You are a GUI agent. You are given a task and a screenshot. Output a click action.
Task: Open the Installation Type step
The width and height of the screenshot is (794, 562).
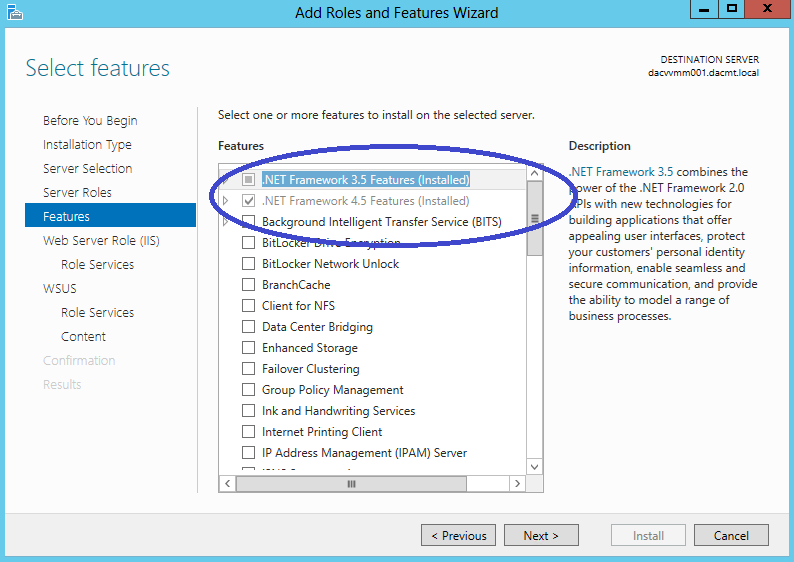click(x=87, y=145)
